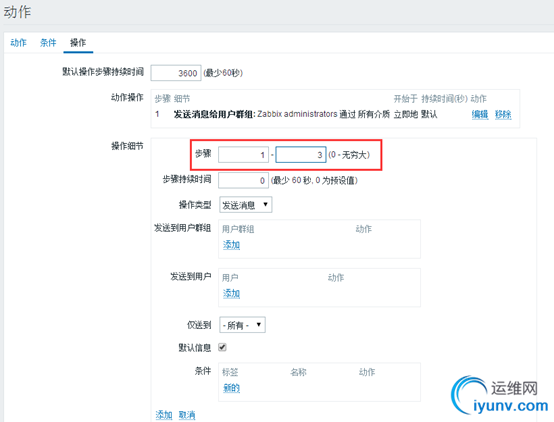Click the 细节 column header
This screenshot has height=422, width=554.
(x=182, y=99)
